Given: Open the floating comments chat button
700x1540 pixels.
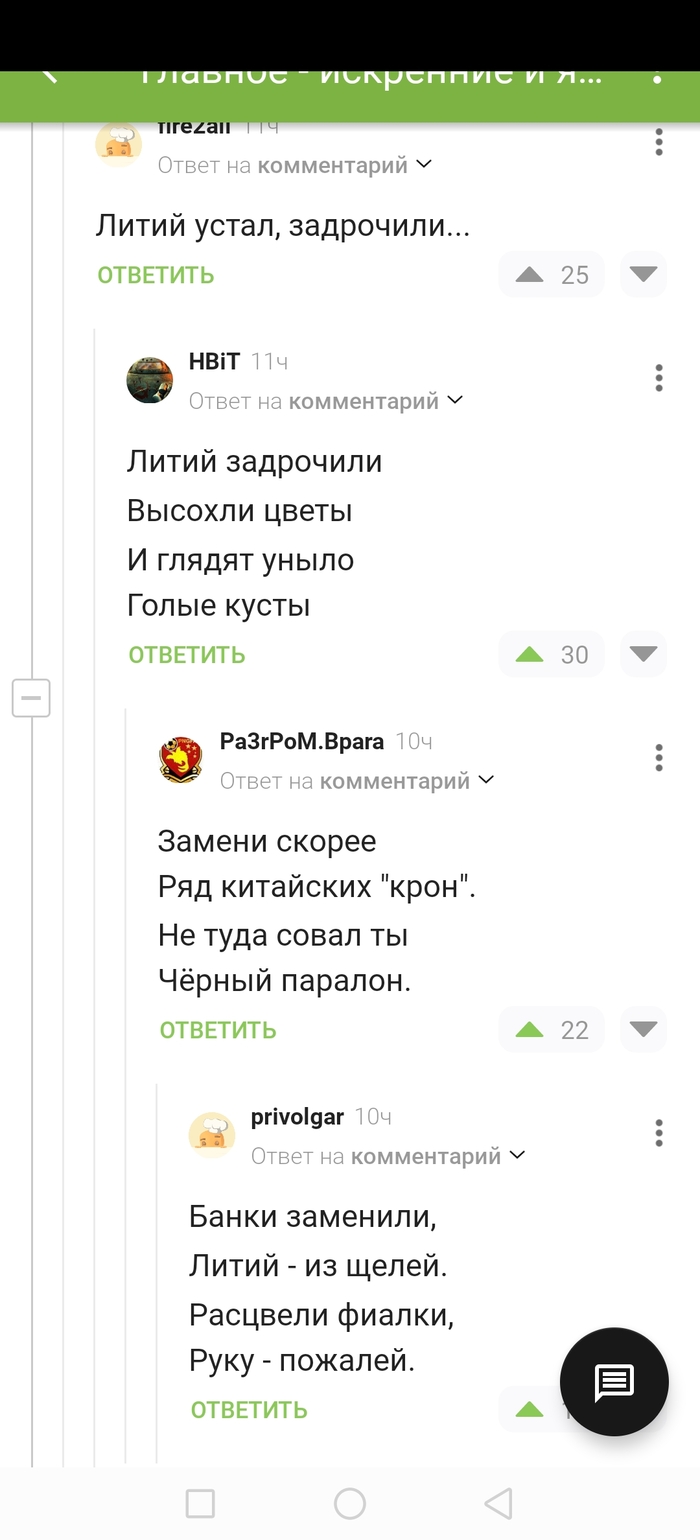Looking at the screenshot, I should (x=613, y=1381).
